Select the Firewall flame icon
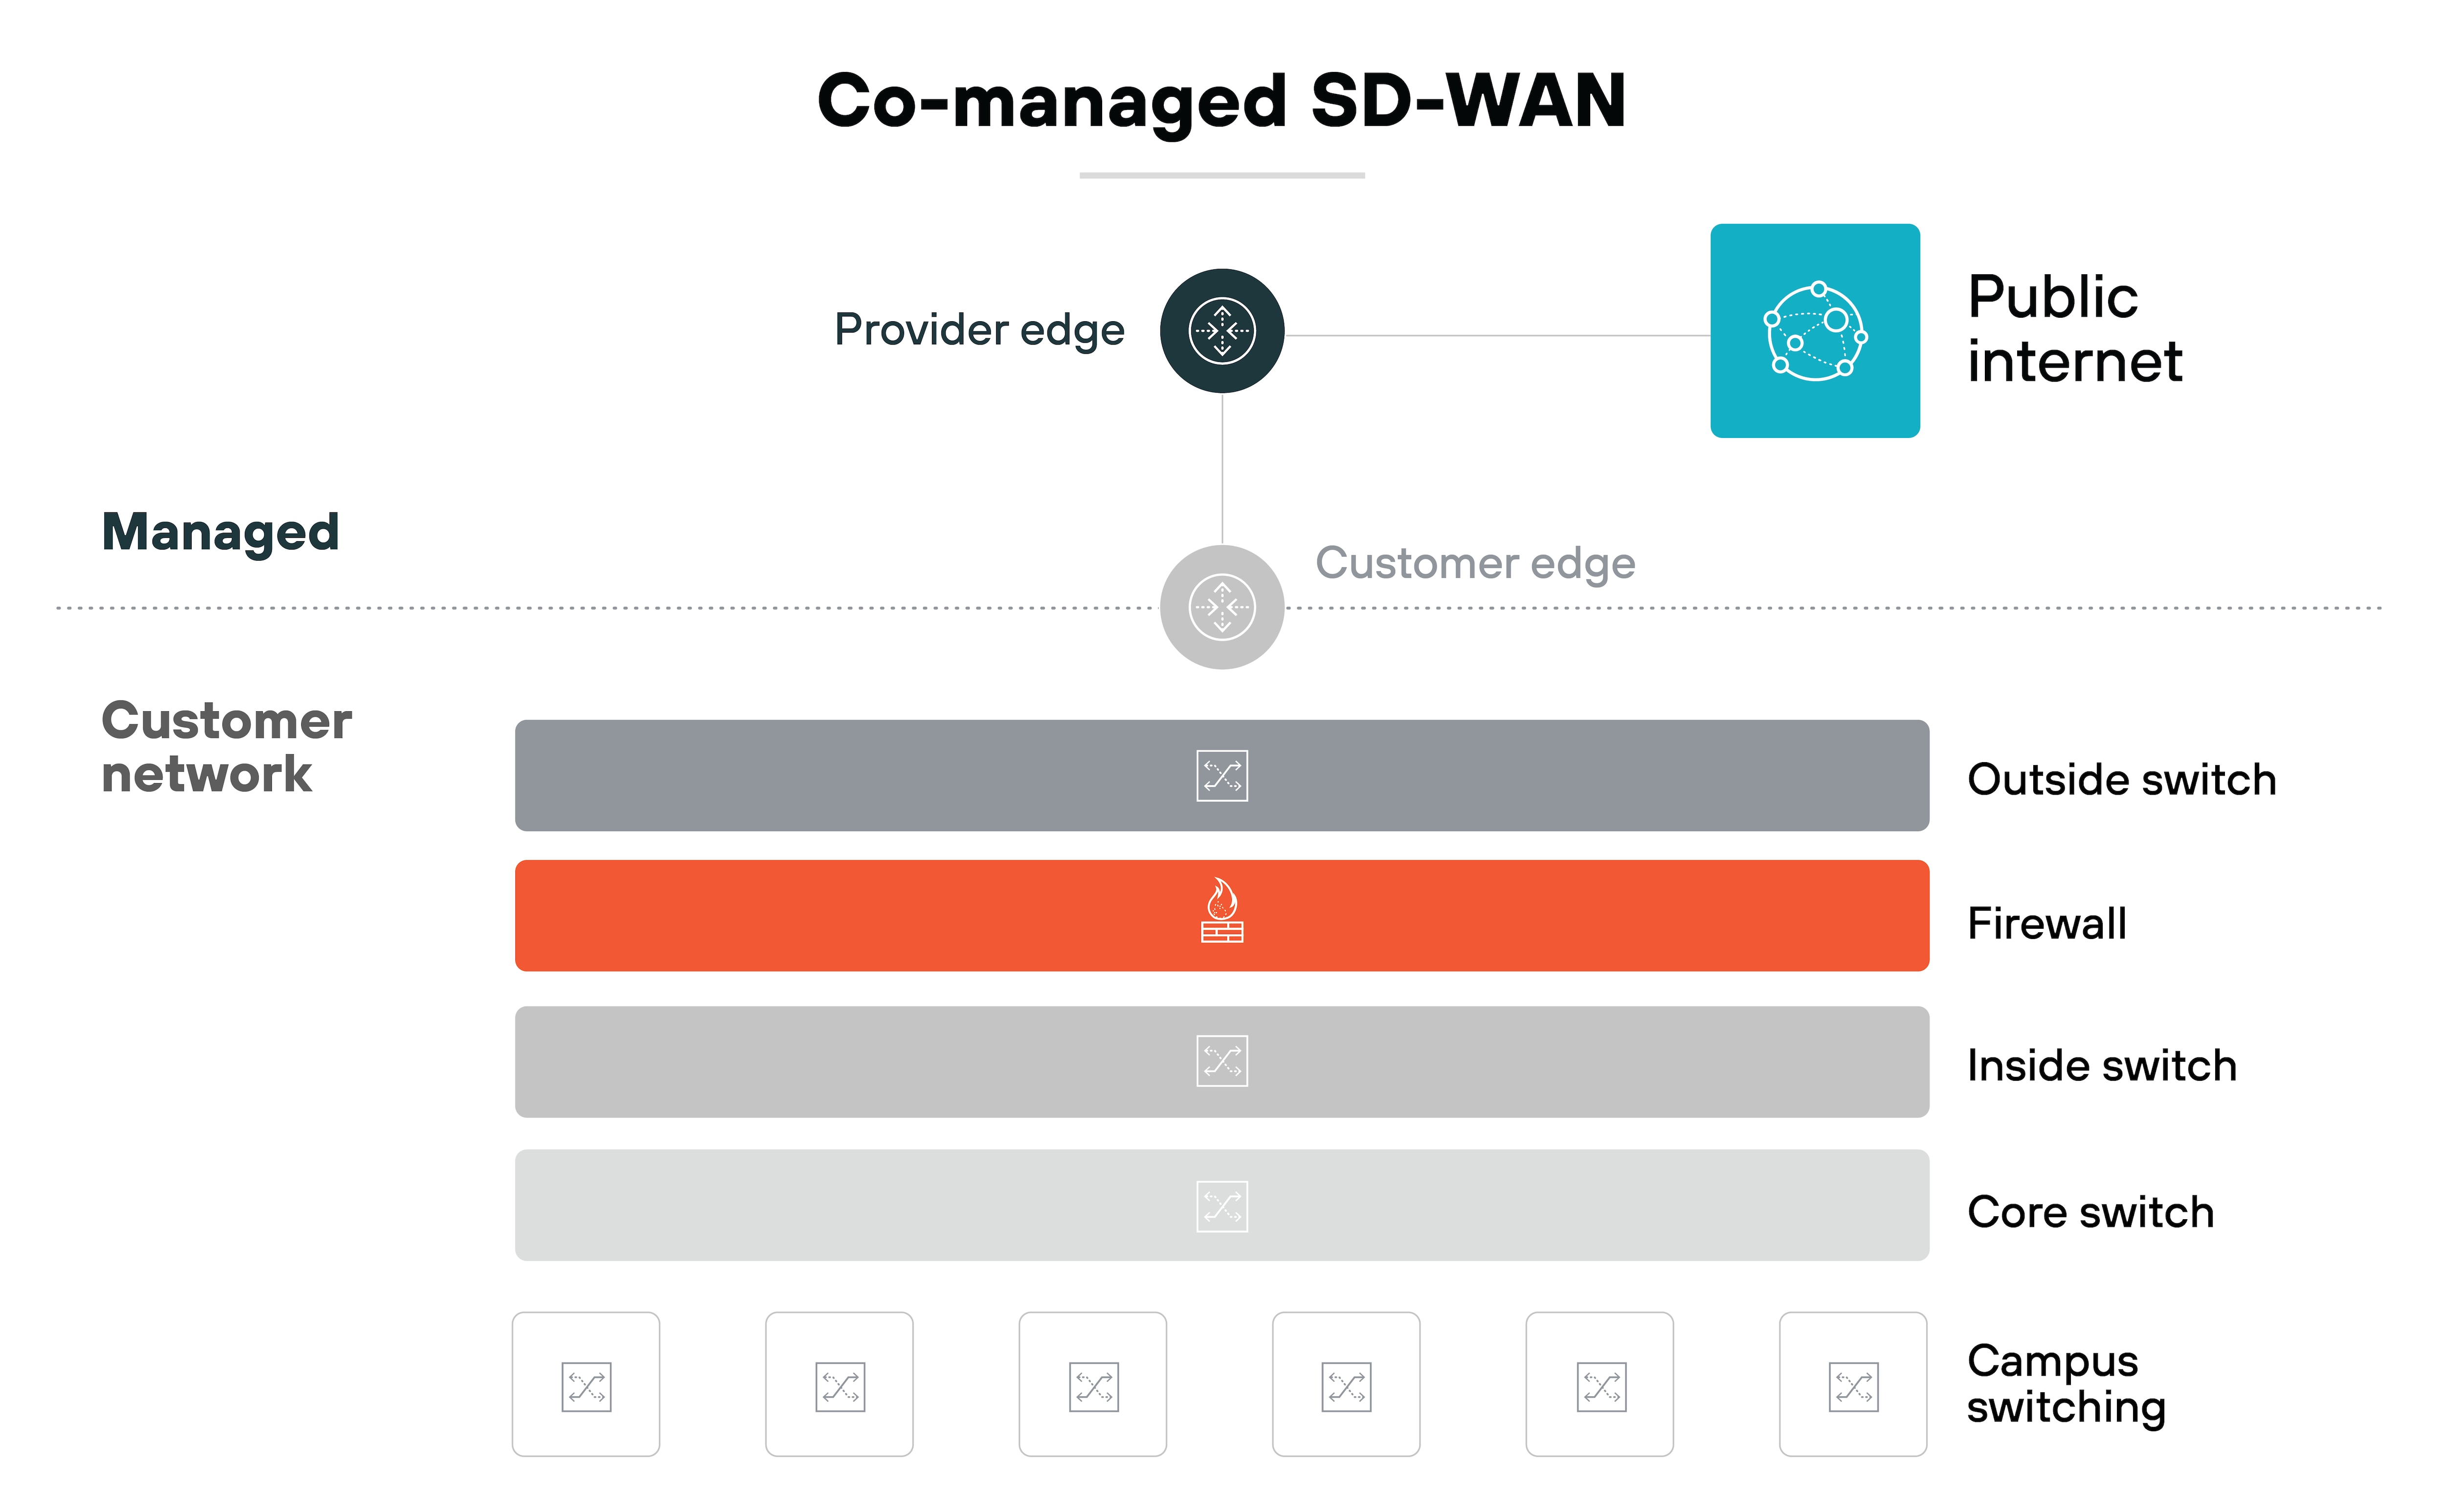2445x1512 pixels. (x=1221, y=911)
